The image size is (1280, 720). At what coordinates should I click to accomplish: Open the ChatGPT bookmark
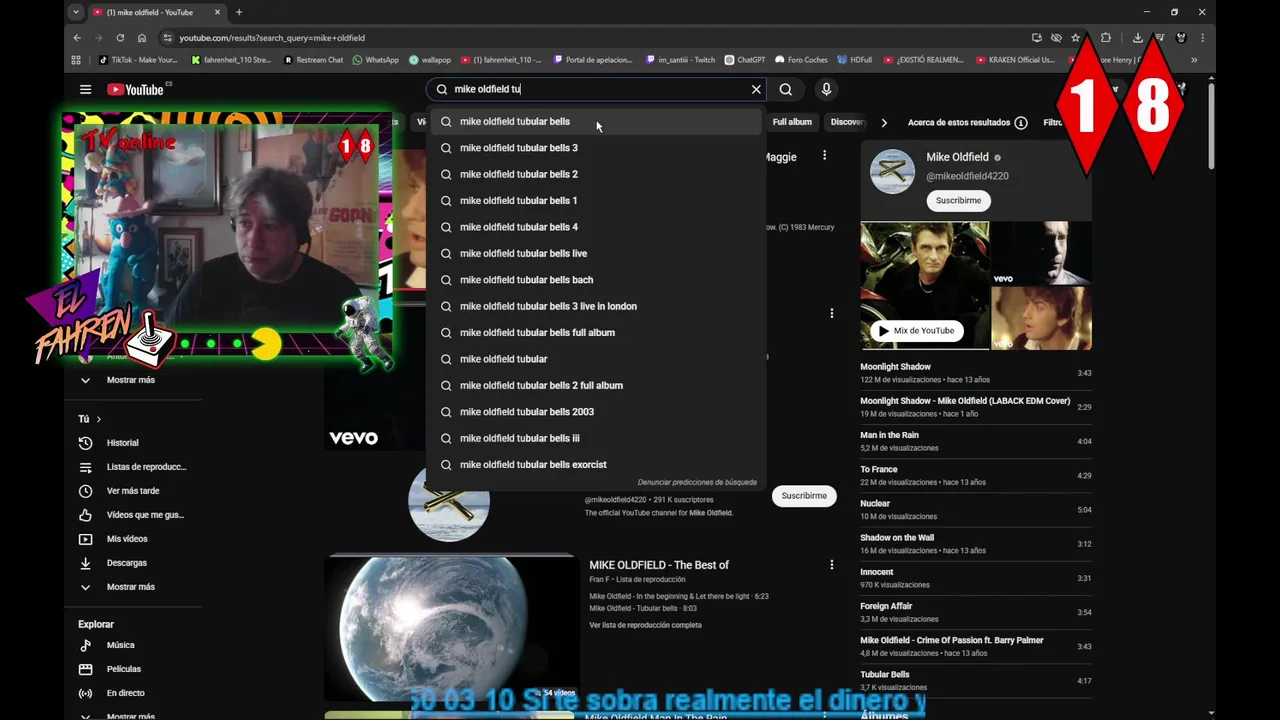(x=744, y=60)
